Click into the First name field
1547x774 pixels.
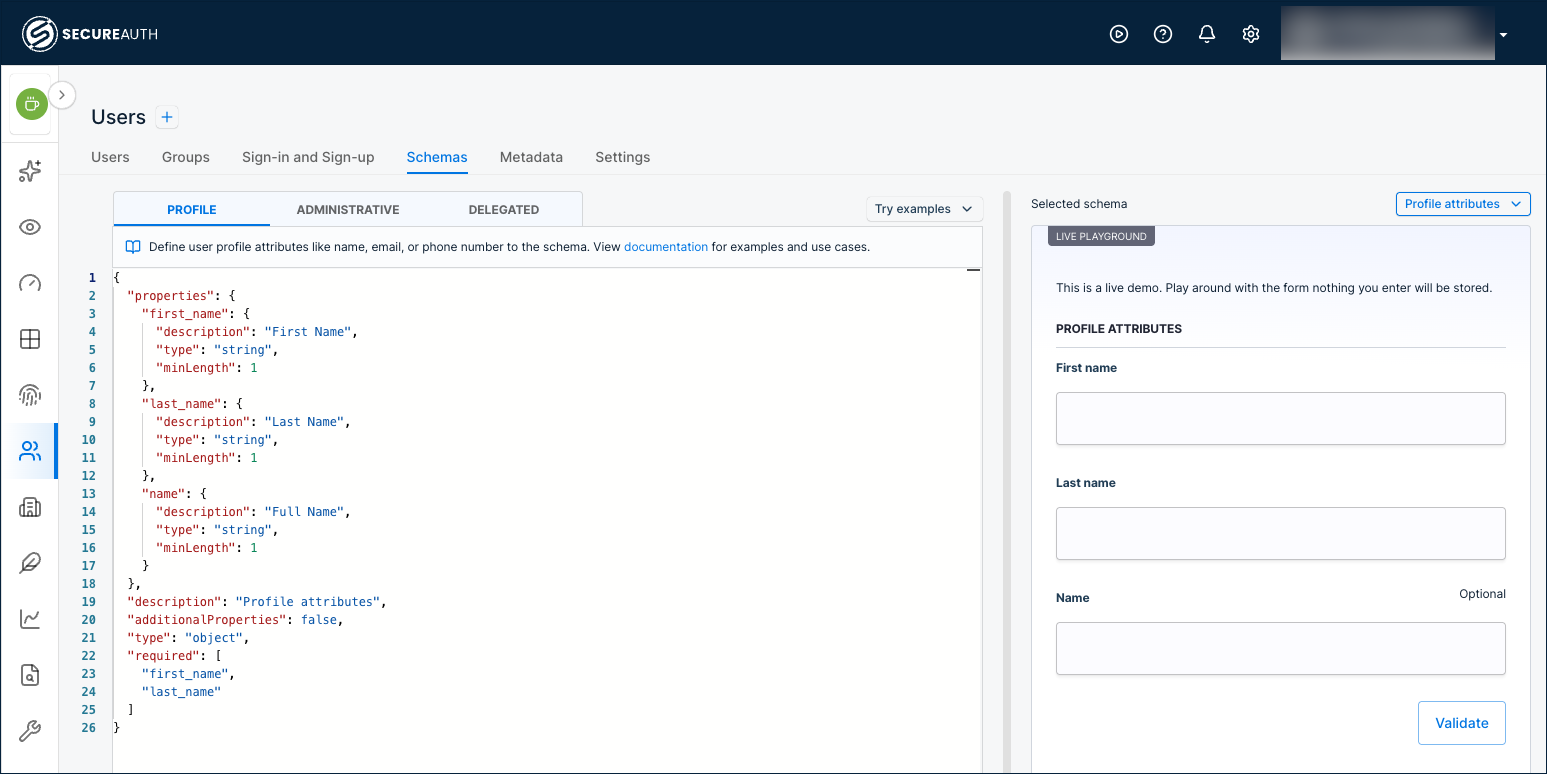[x=1280, y=418]
